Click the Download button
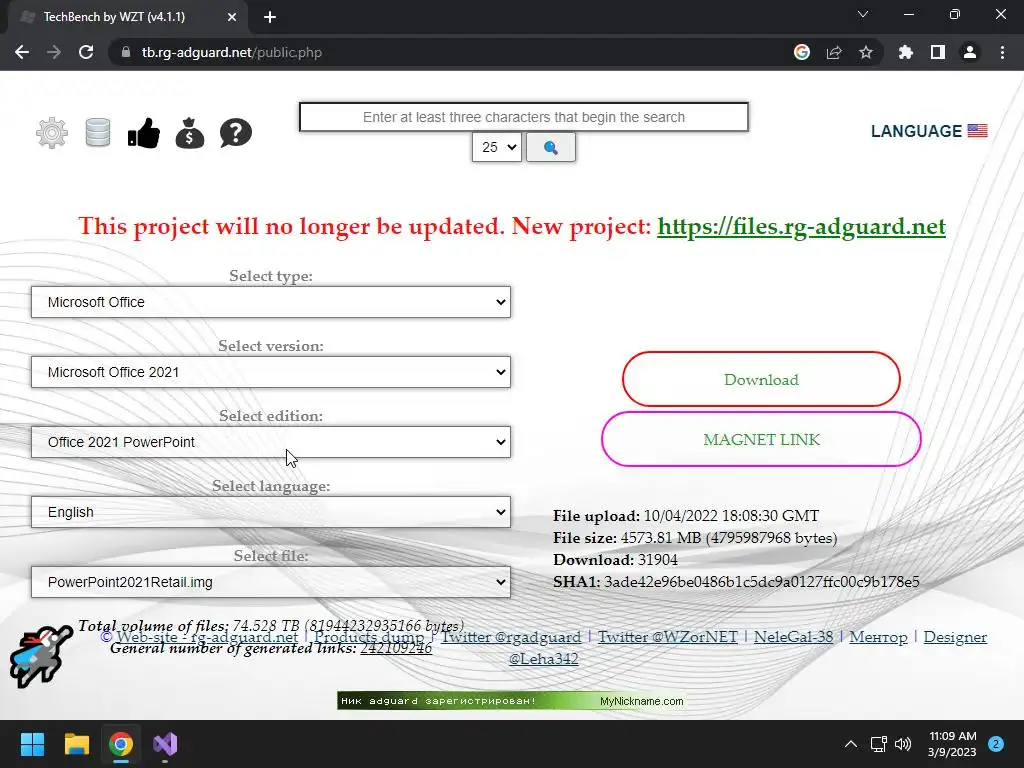The width and height of the screenshot is (1024, 768). click(761, 379)
